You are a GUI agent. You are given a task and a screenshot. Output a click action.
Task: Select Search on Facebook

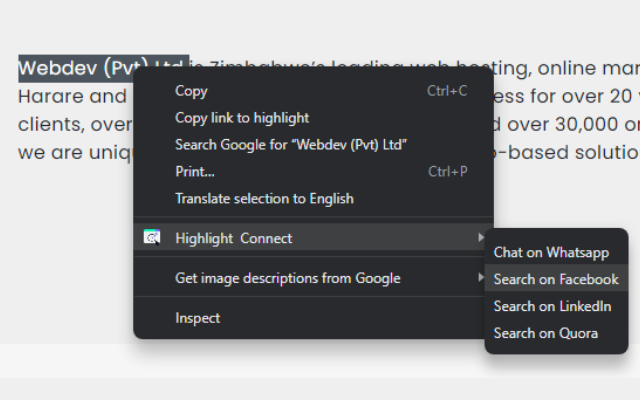coord(556,278)
